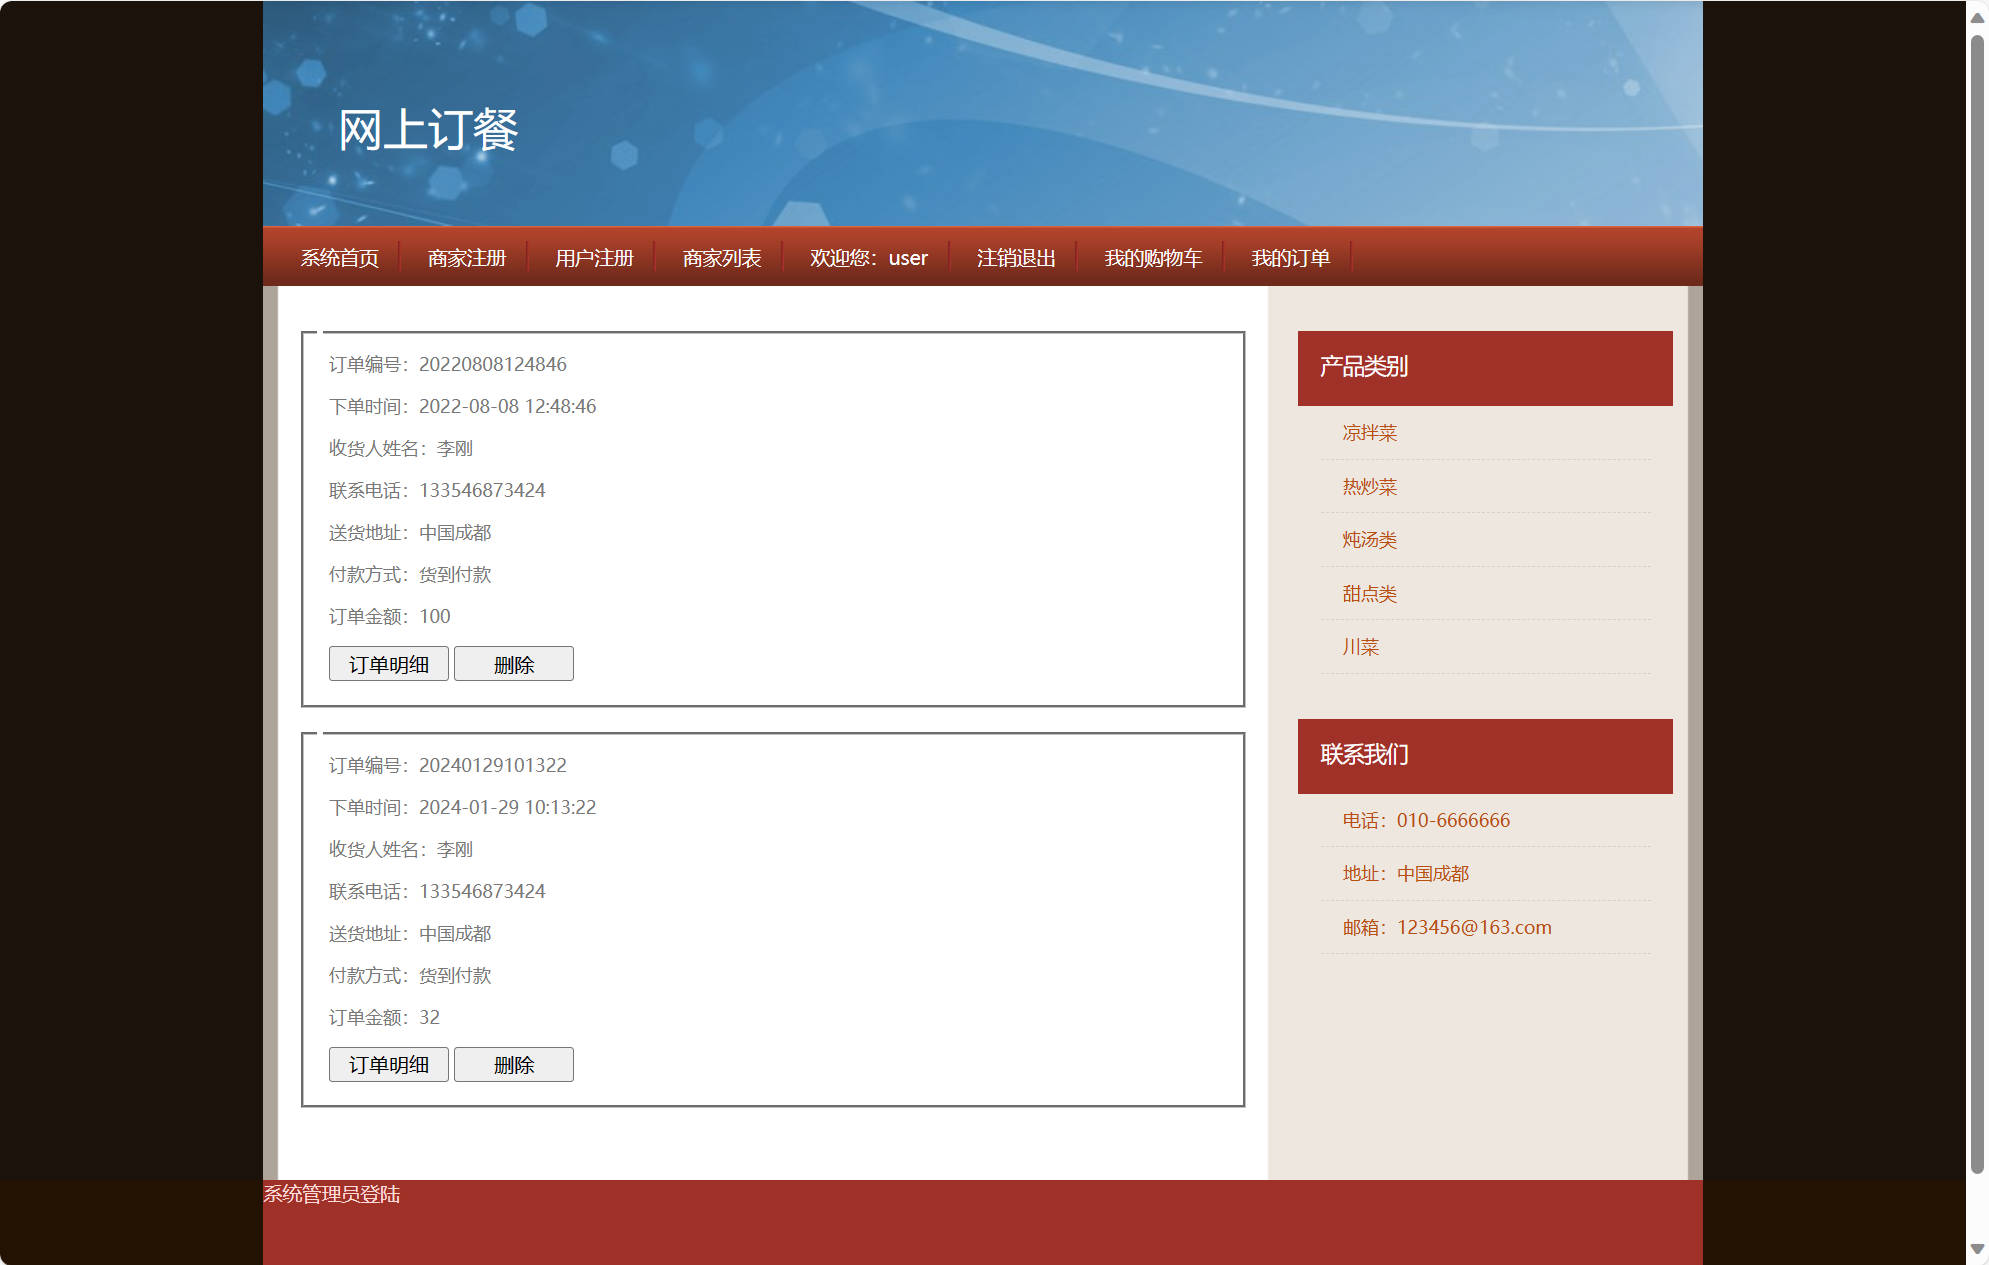
Task: Select 商家列表 in the navigation bar
Action: tap(721, 258)
